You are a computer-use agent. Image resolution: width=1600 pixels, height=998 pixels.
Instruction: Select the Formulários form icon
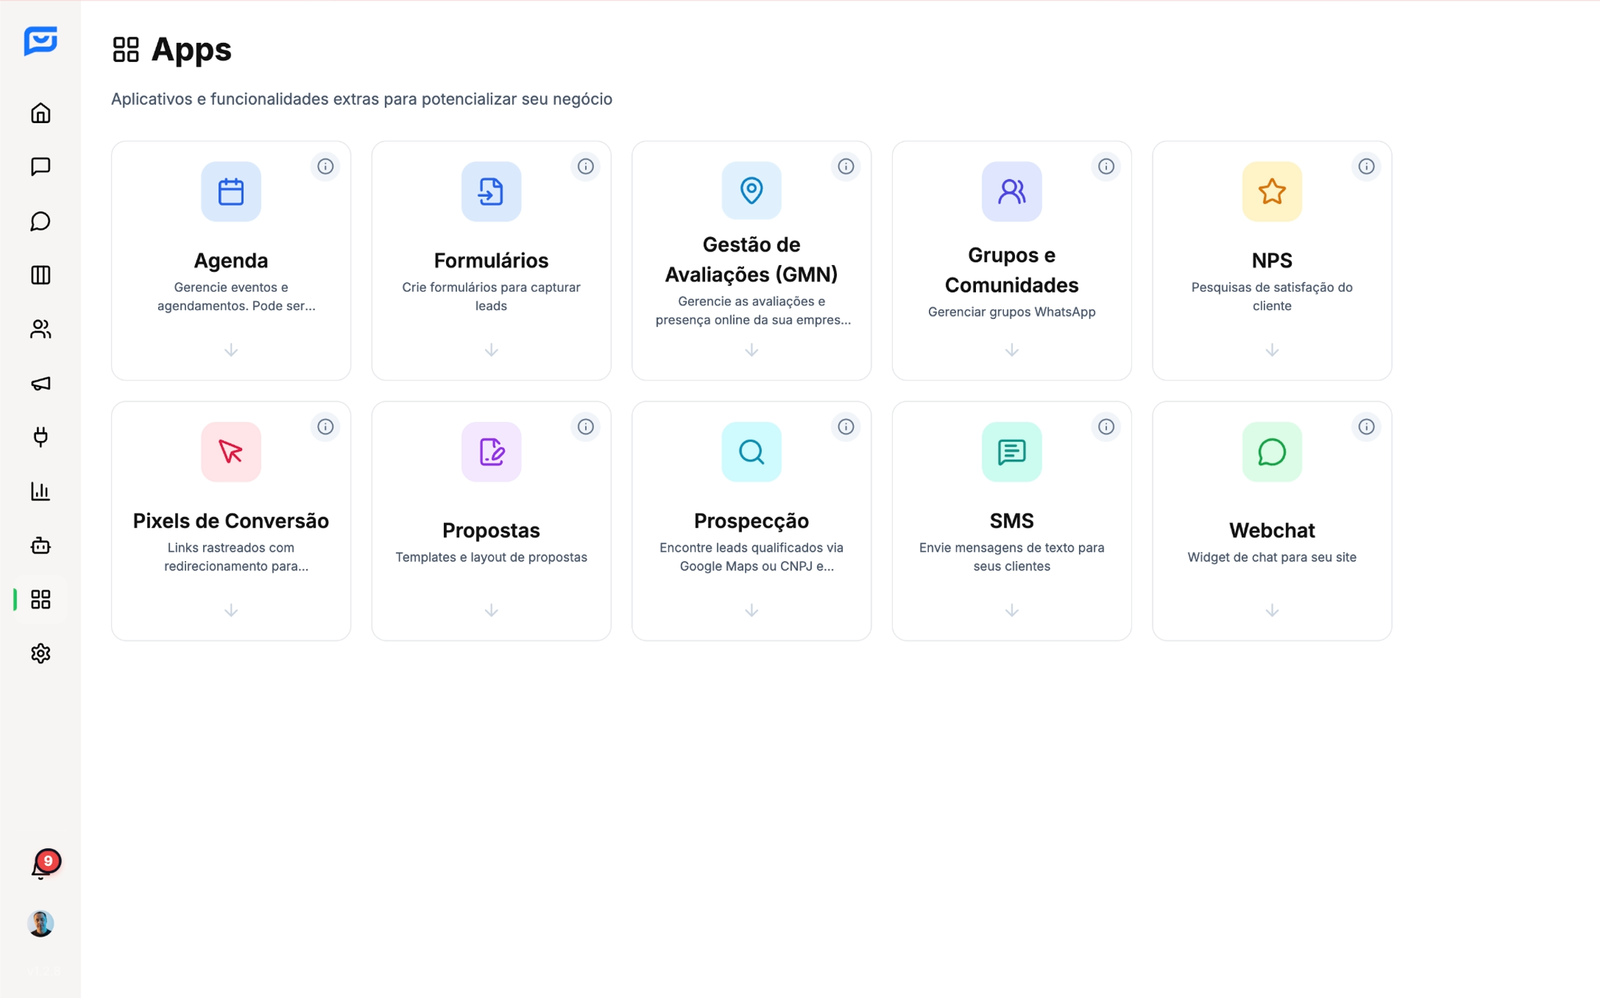(491, 191)
